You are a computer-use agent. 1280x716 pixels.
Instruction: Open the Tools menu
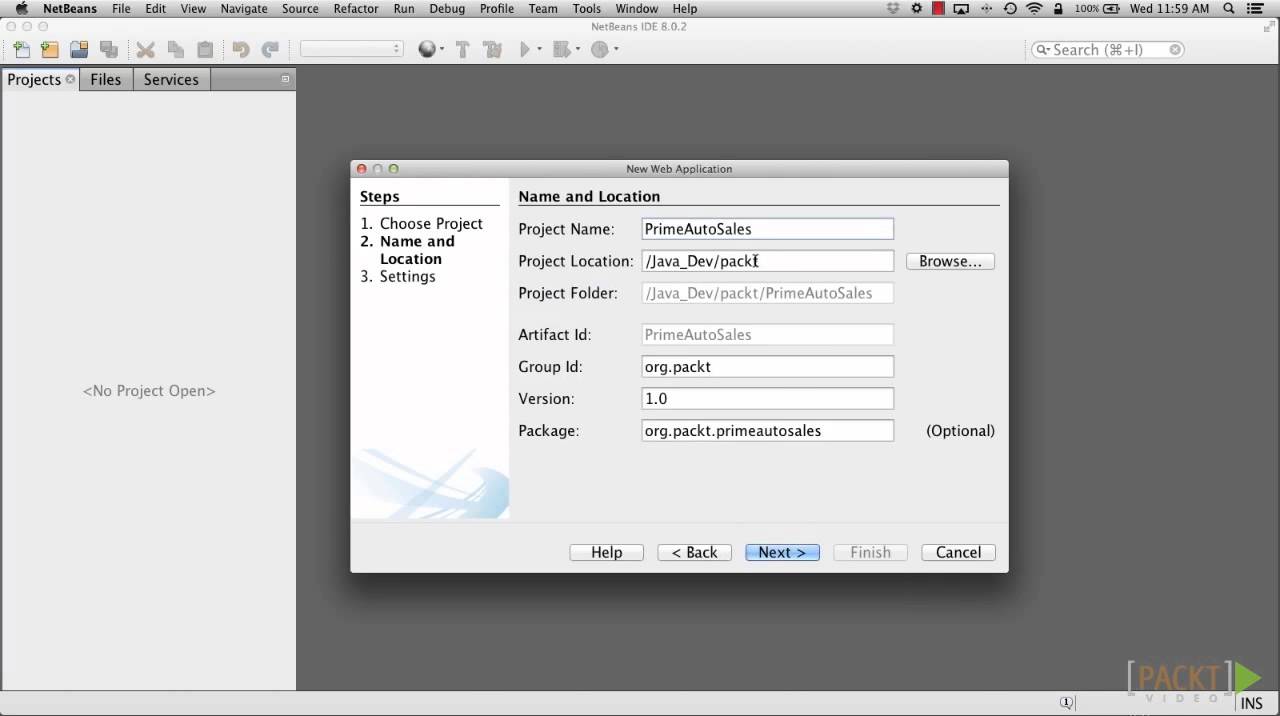tap(587, 9)
